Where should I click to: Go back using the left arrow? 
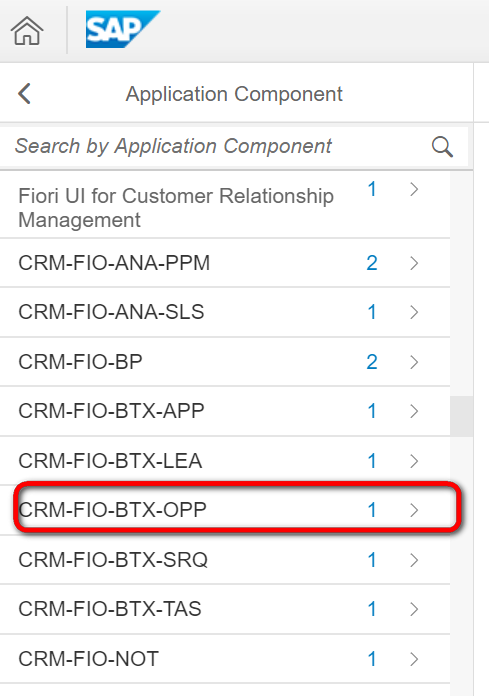pyautogui.click(x=24, y=94)
